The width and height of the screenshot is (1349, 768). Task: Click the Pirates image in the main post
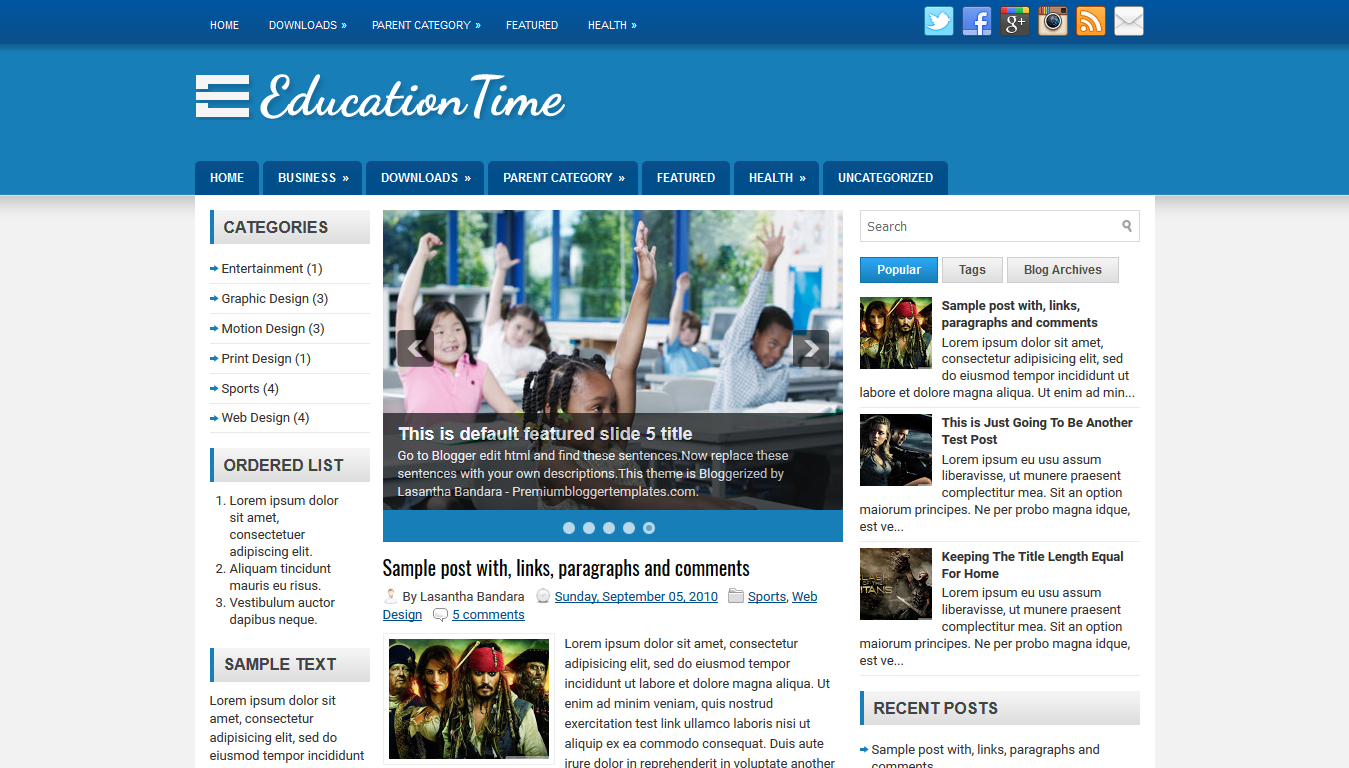(469, 699)
